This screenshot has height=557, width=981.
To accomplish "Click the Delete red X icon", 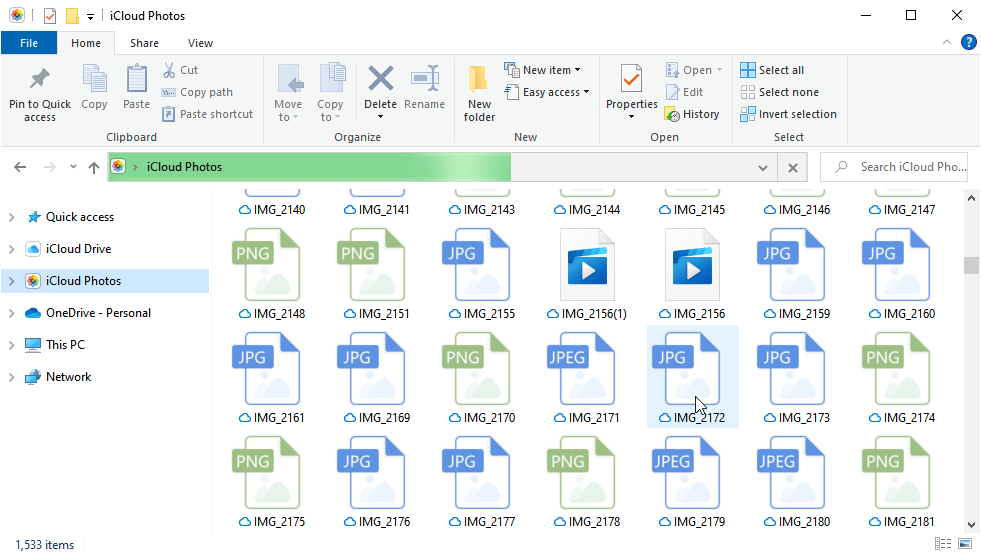I will [380, 79].
